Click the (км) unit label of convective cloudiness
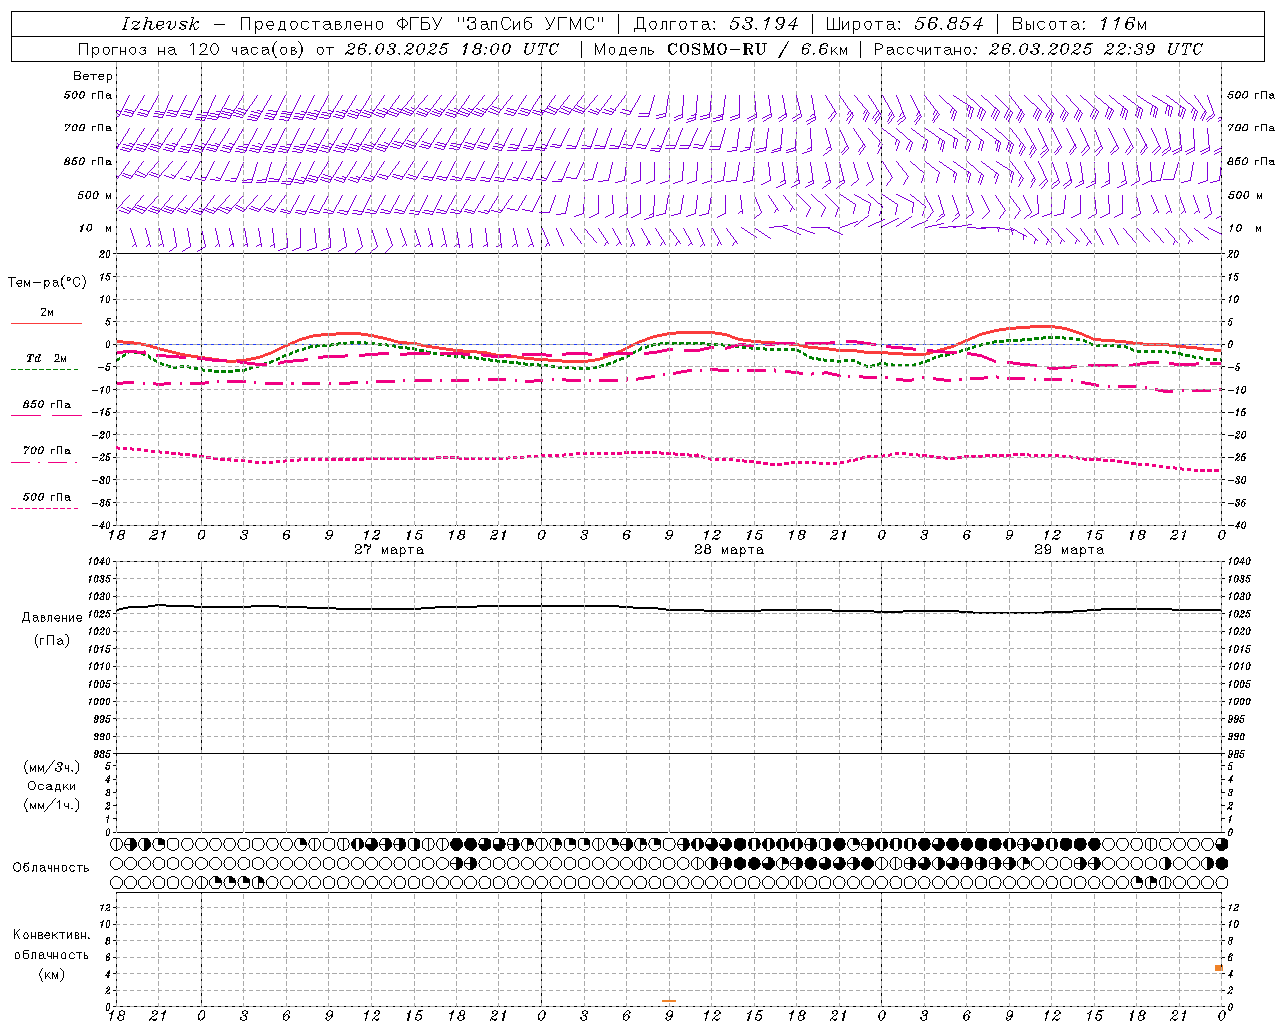The image size is (1280, 1024). click(52, 974)
